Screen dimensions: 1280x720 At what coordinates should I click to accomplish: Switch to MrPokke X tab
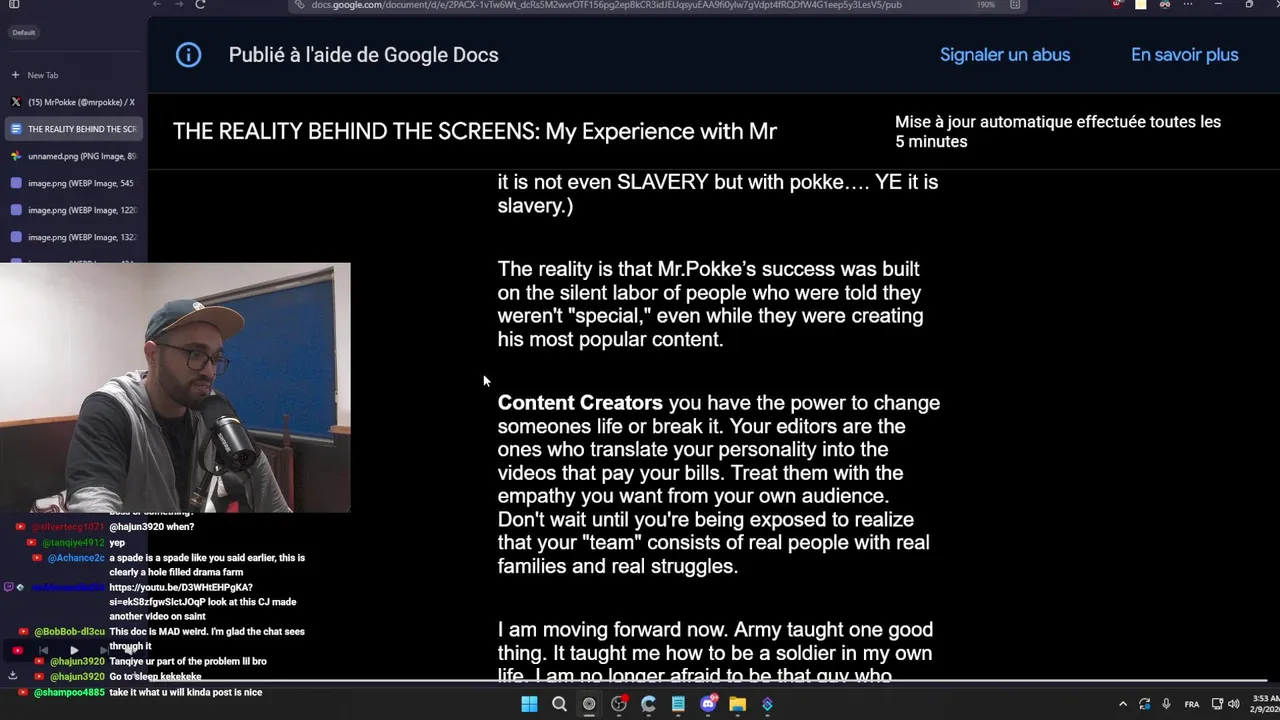tap(73, 102)
